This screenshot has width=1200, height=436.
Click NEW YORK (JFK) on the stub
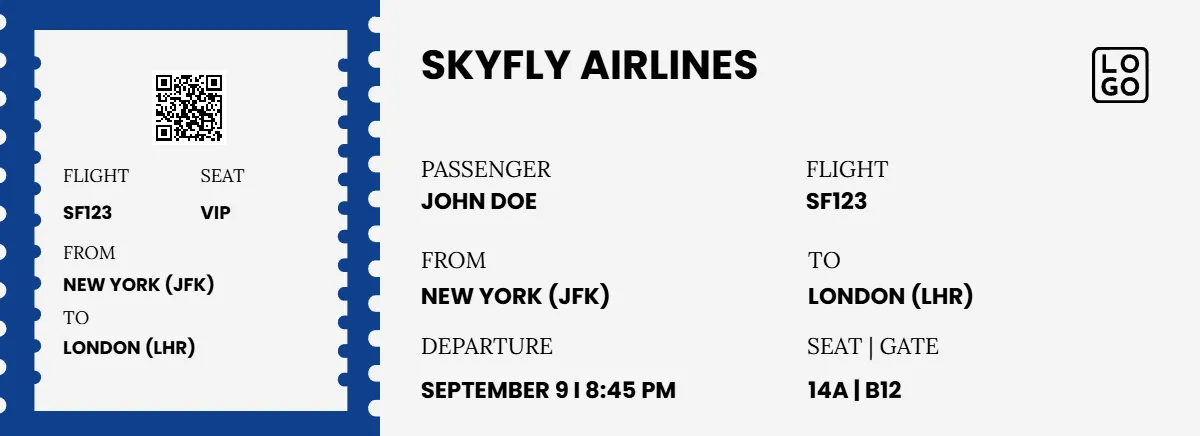pyautogui.click(x=139, y=285)
